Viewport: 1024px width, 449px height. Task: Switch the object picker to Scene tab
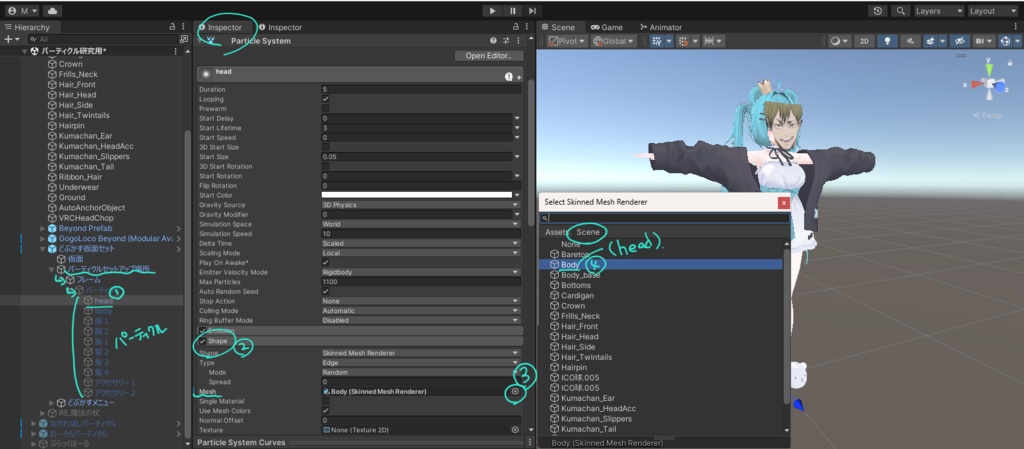[588, 232]
